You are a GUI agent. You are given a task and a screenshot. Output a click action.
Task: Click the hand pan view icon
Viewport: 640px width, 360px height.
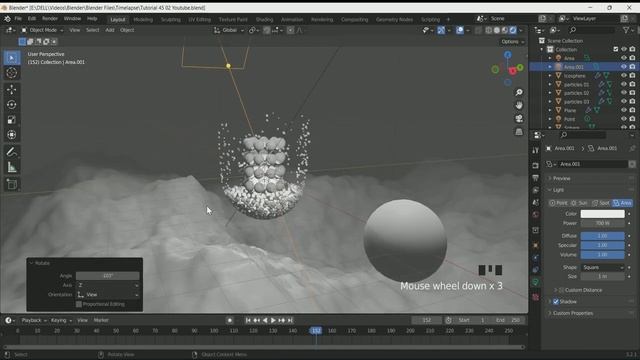tap(519, 105)
